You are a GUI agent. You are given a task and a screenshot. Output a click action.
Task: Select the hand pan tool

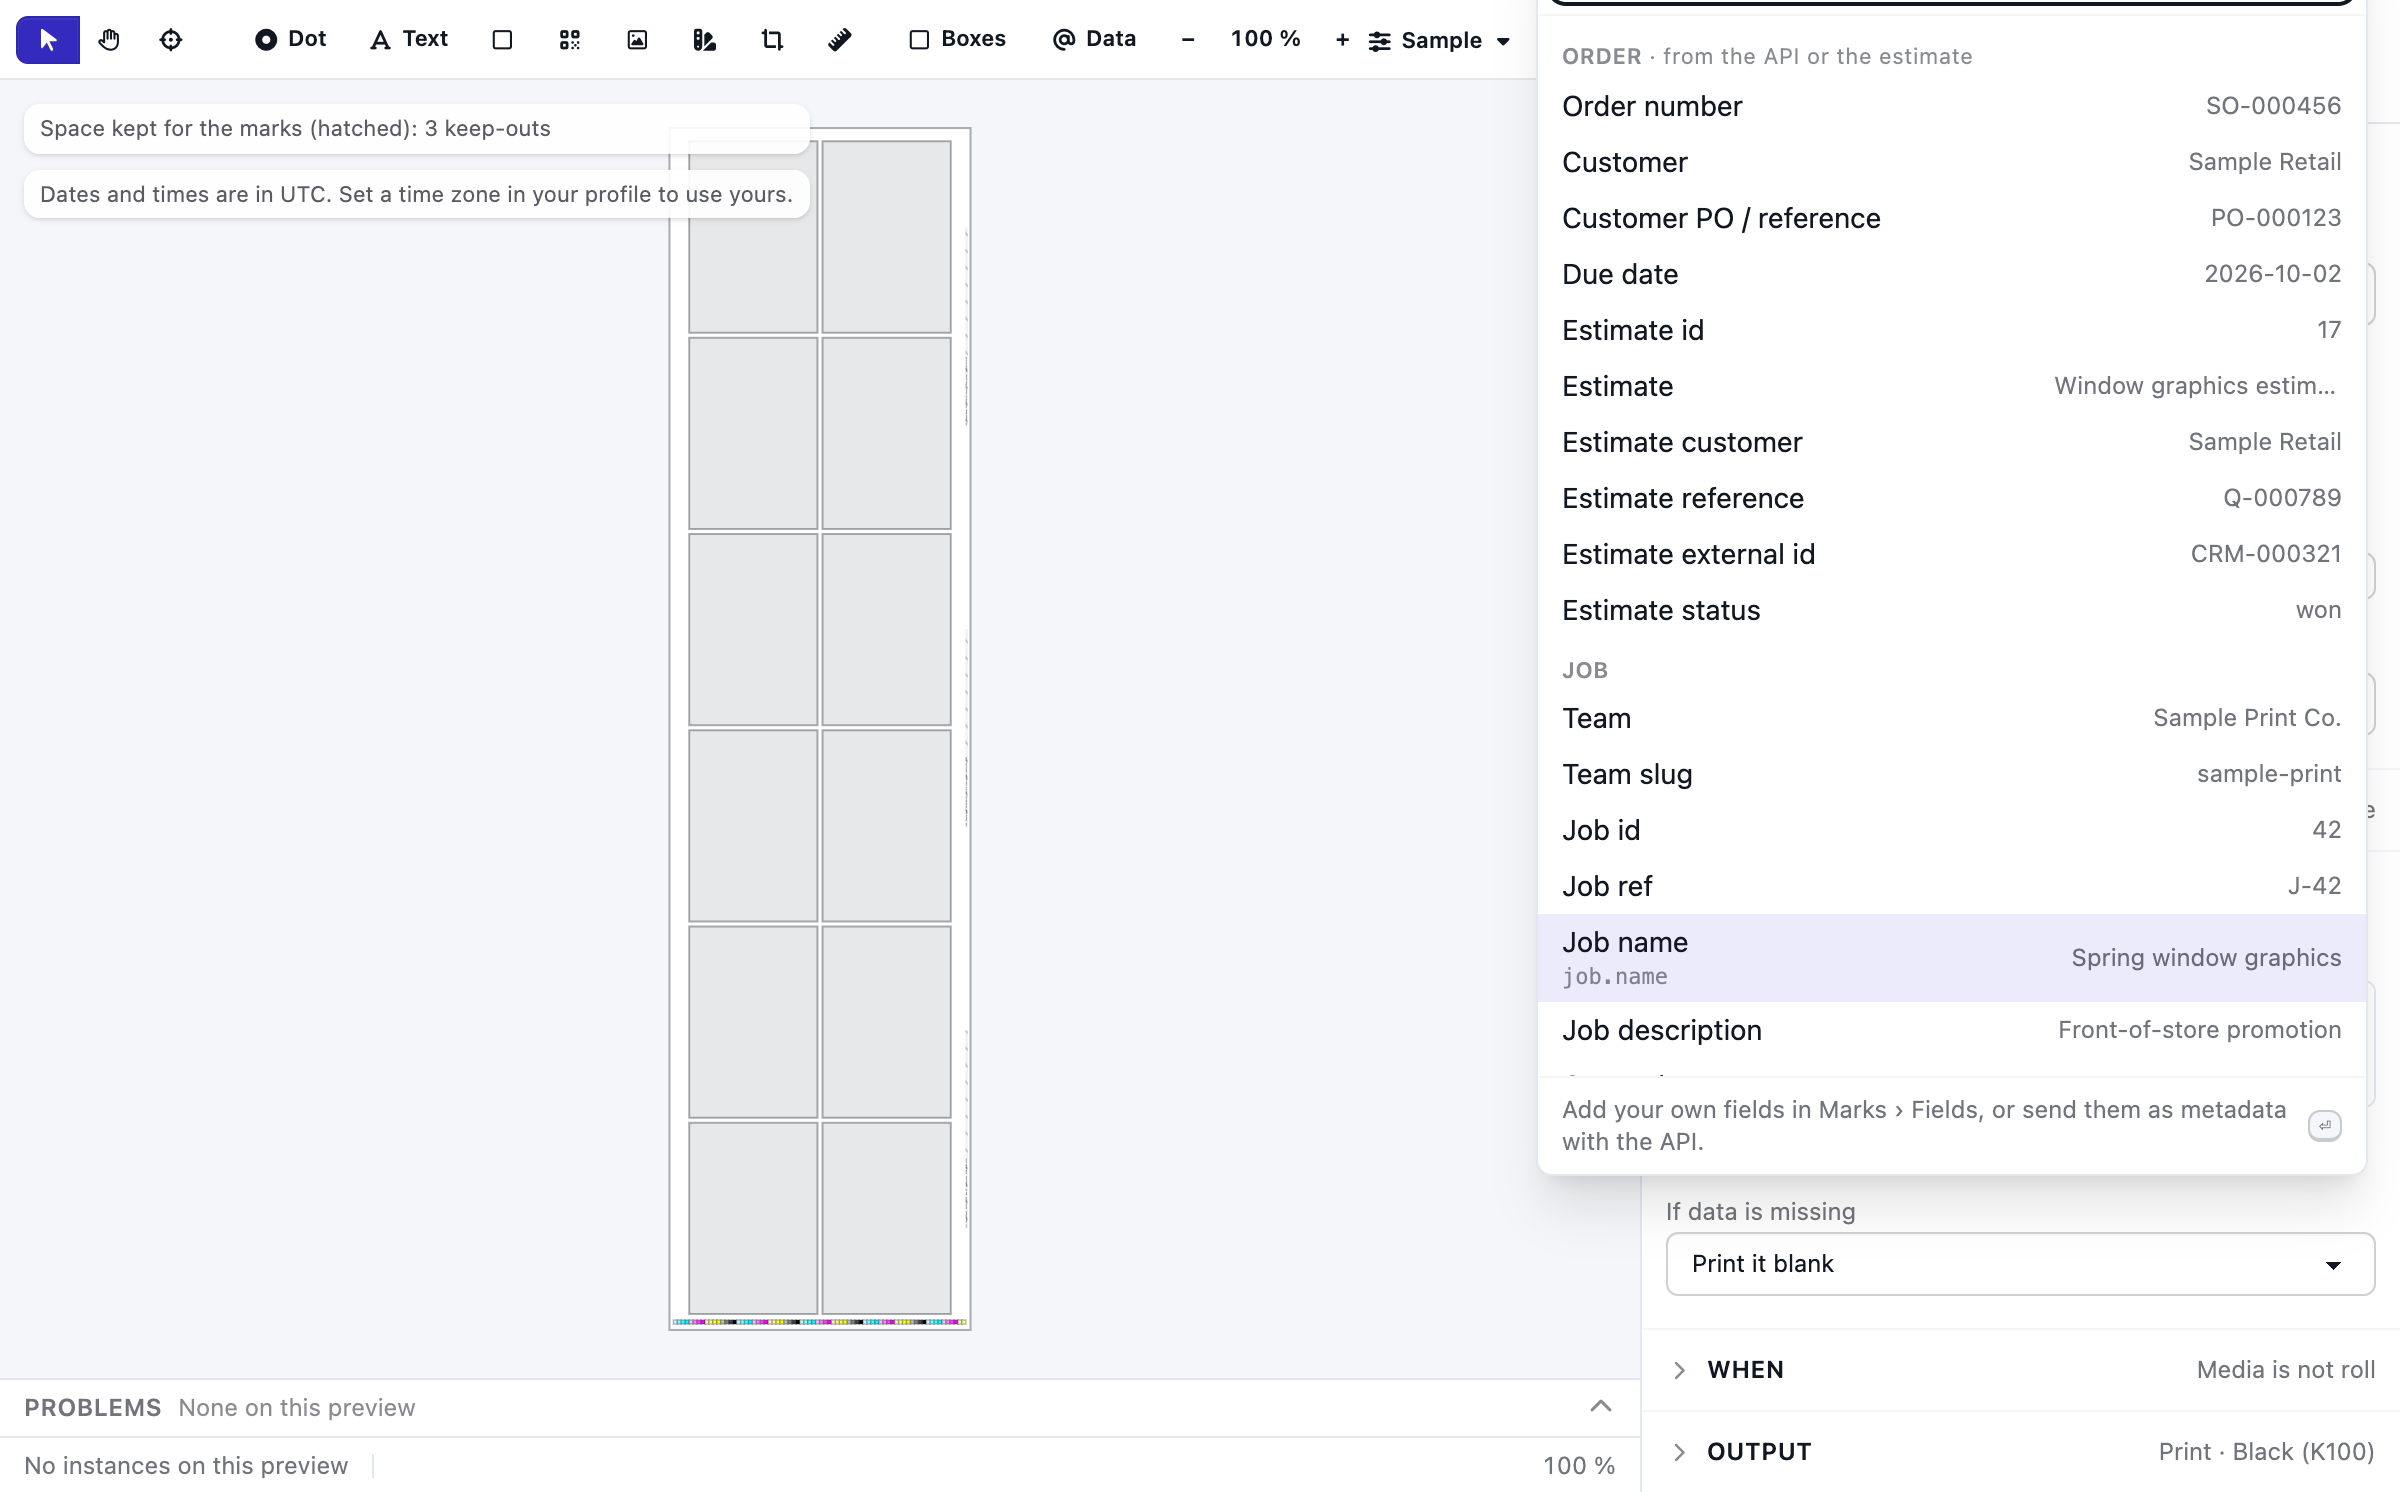109,39
